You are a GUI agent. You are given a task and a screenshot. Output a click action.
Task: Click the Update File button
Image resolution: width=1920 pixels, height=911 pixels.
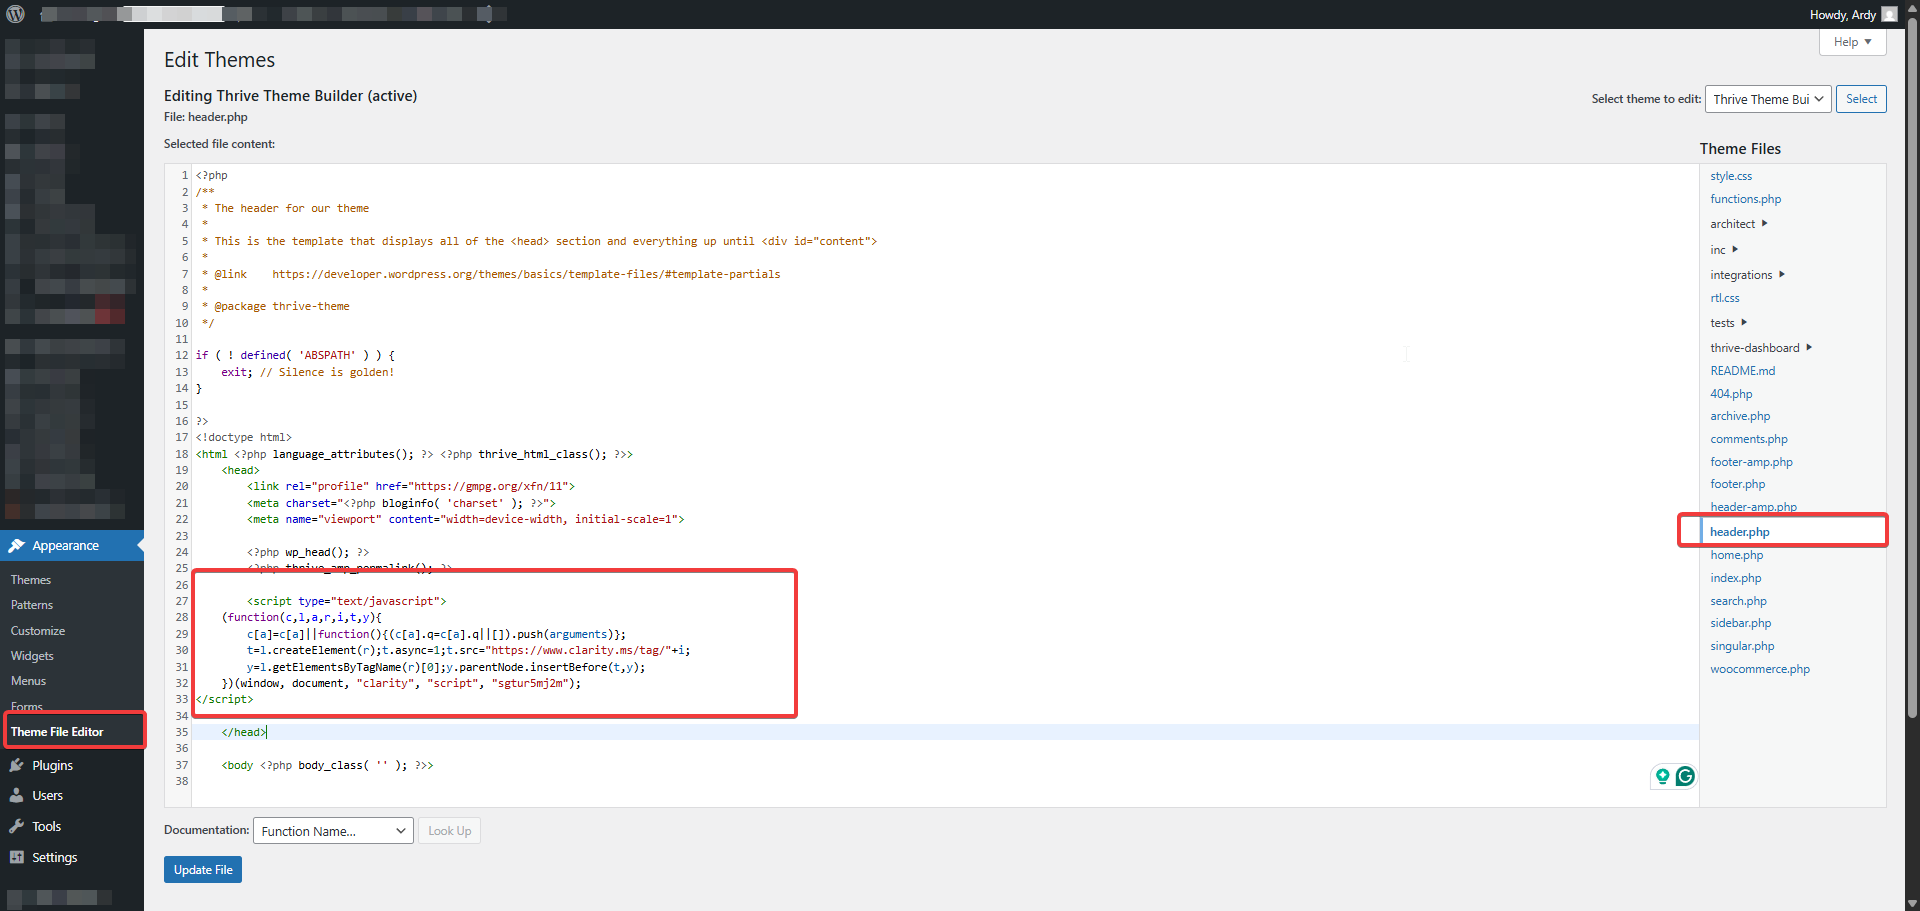pyautogui.click(x=203, y=870)
